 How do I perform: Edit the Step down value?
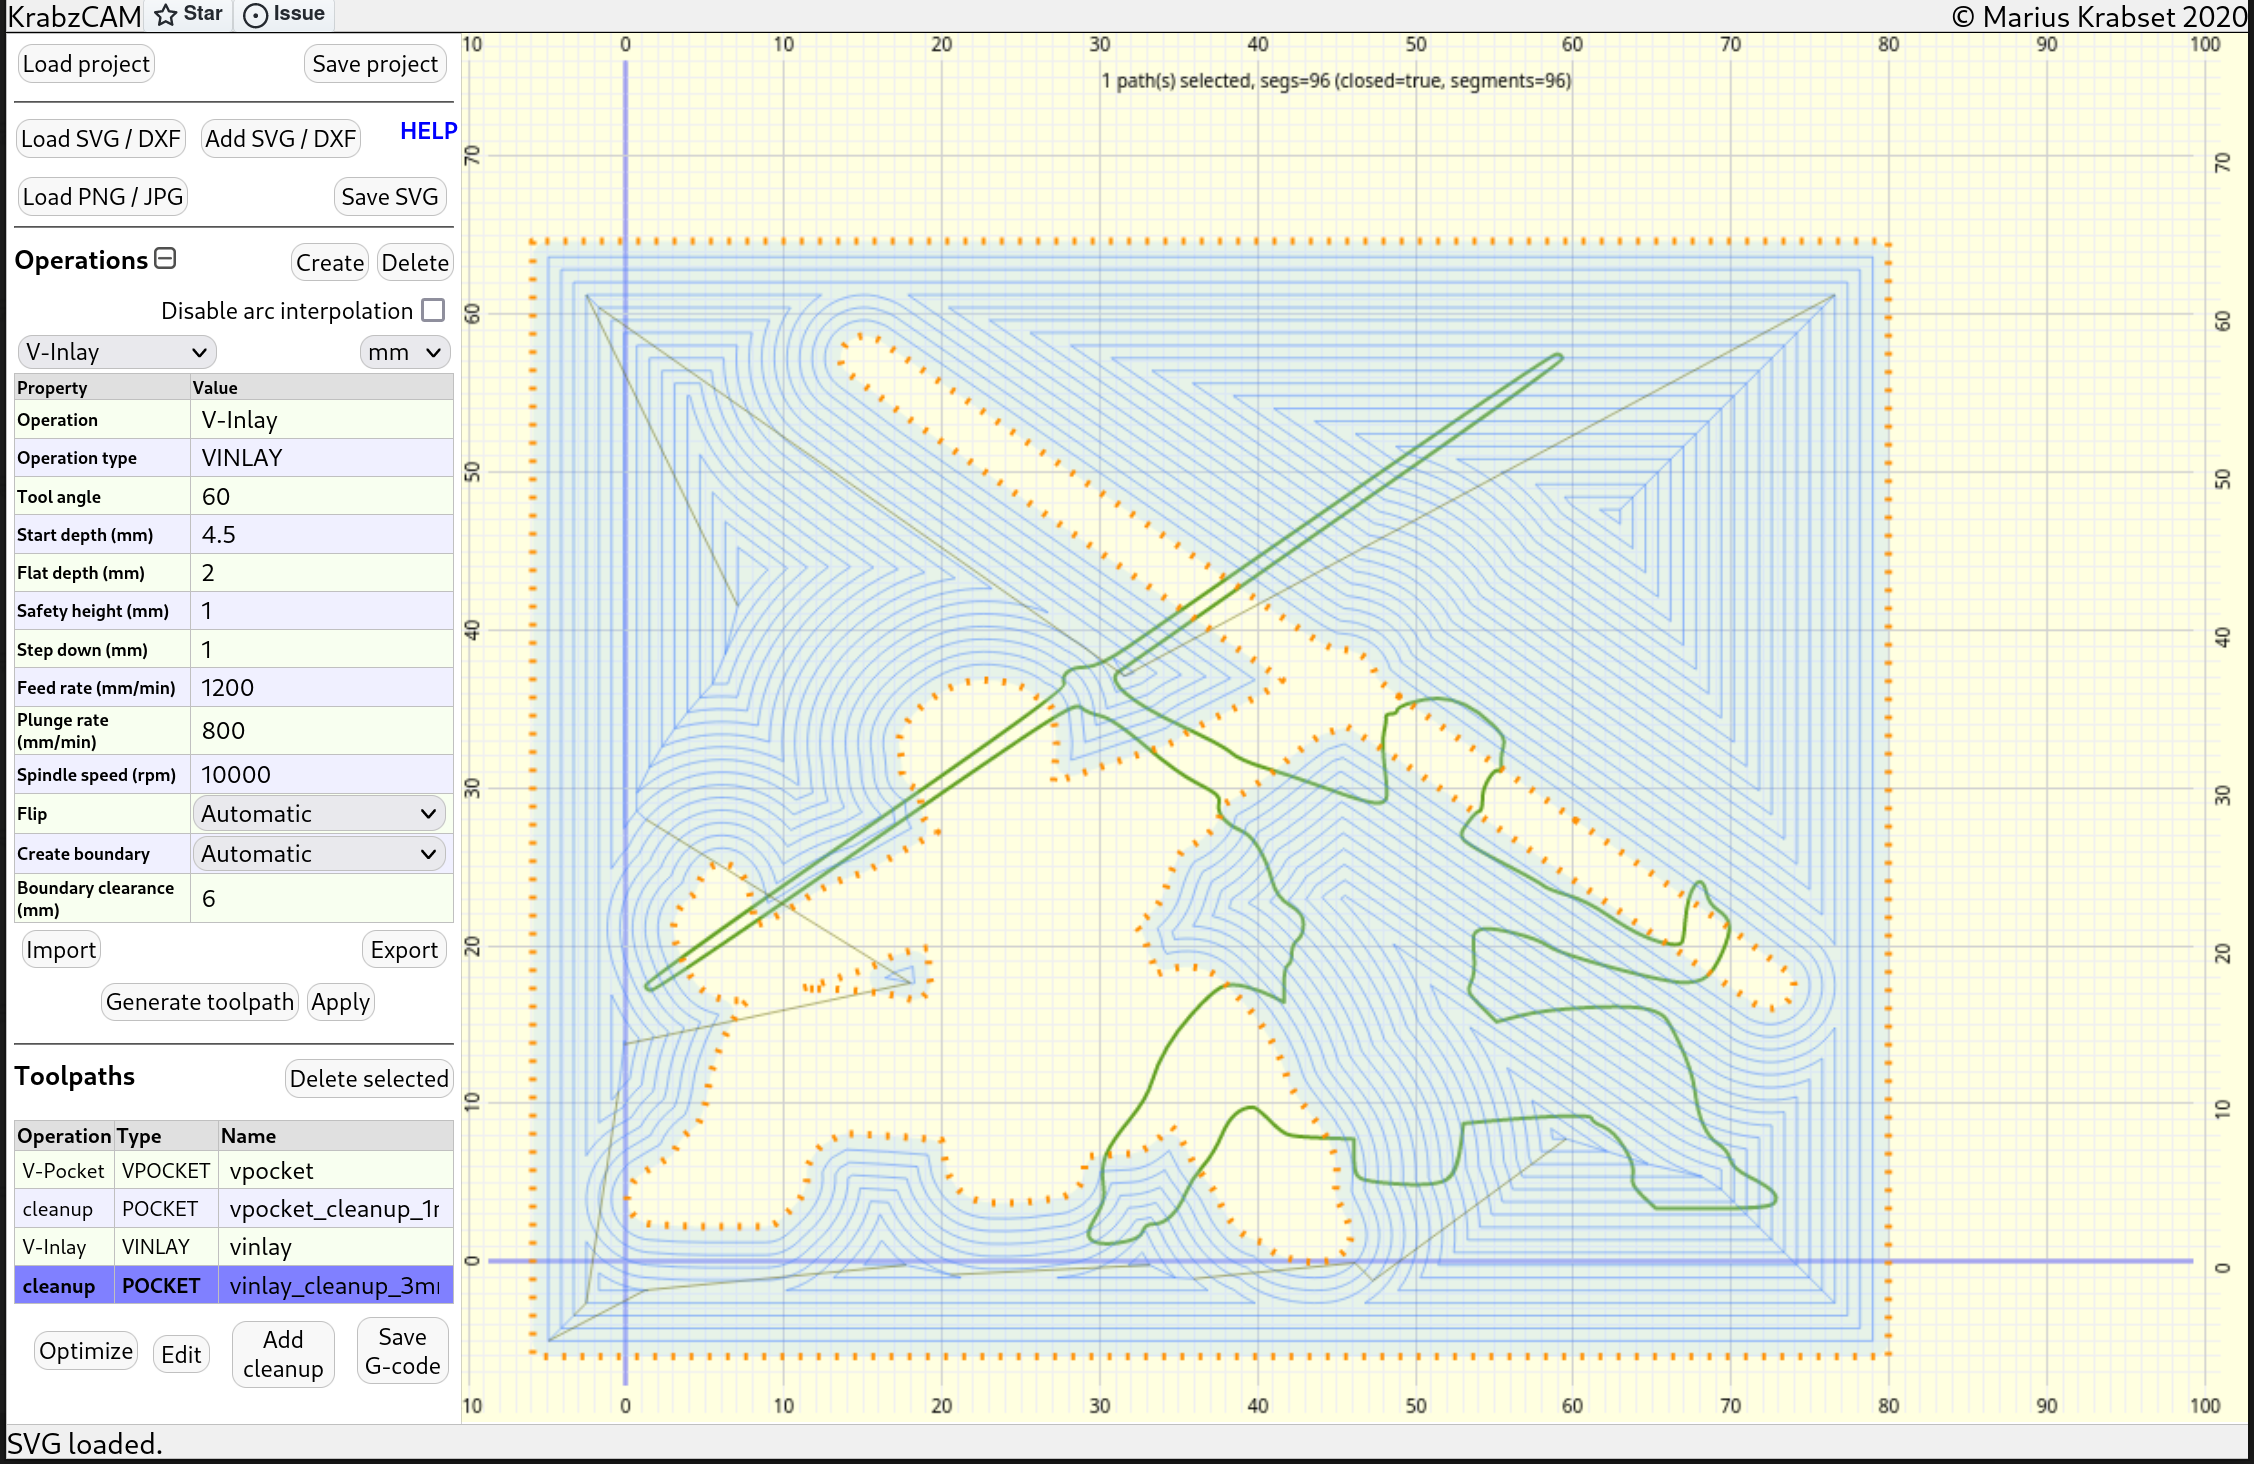pyautogui.click(x=321, y=650)
